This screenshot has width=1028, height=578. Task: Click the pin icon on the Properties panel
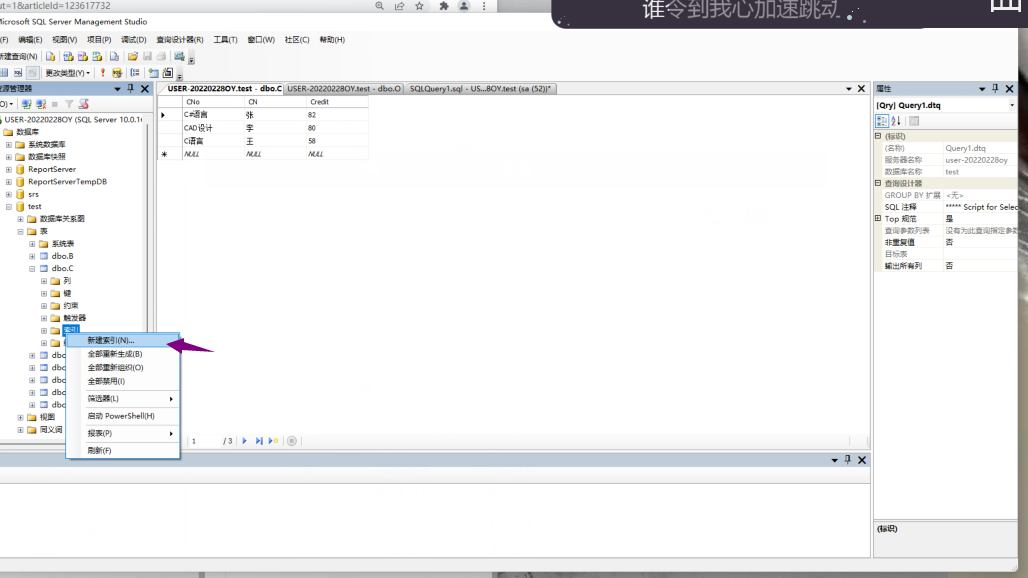[994, 87]
